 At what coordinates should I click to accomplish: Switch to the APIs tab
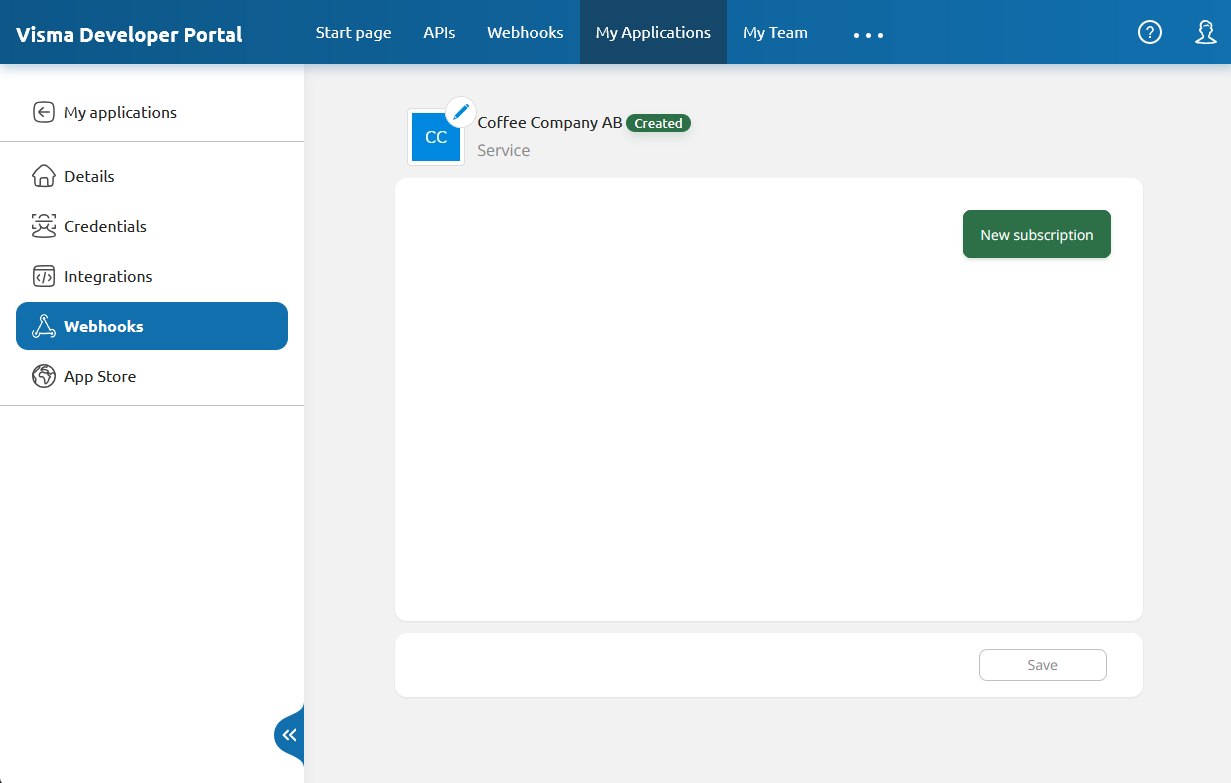[x=439, y=32]
